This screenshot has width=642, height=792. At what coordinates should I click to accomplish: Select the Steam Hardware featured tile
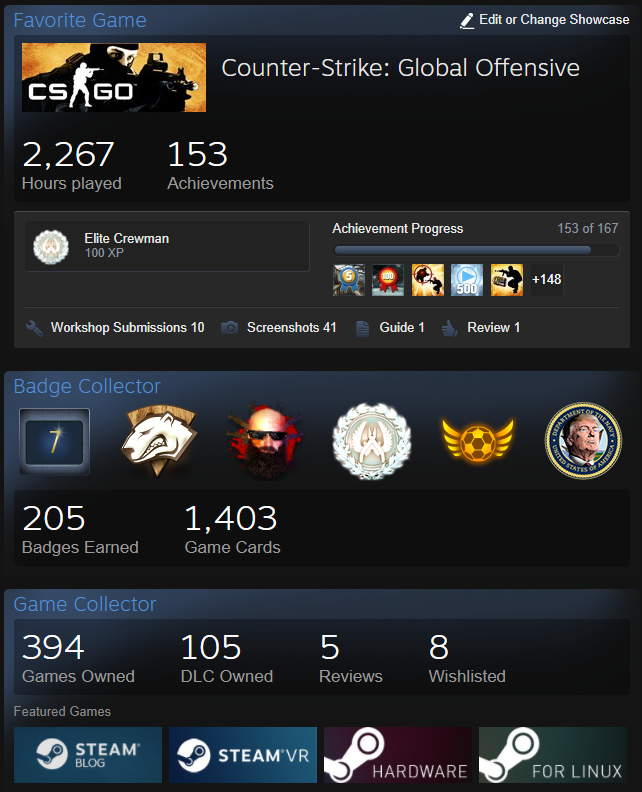tap(398, 755)
